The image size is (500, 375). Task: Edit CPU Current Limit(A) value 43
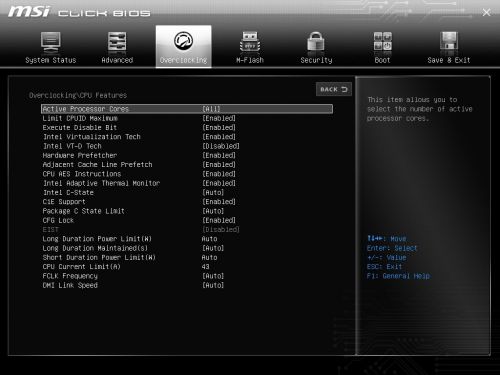pyautogui.click(x=206, y=267)
